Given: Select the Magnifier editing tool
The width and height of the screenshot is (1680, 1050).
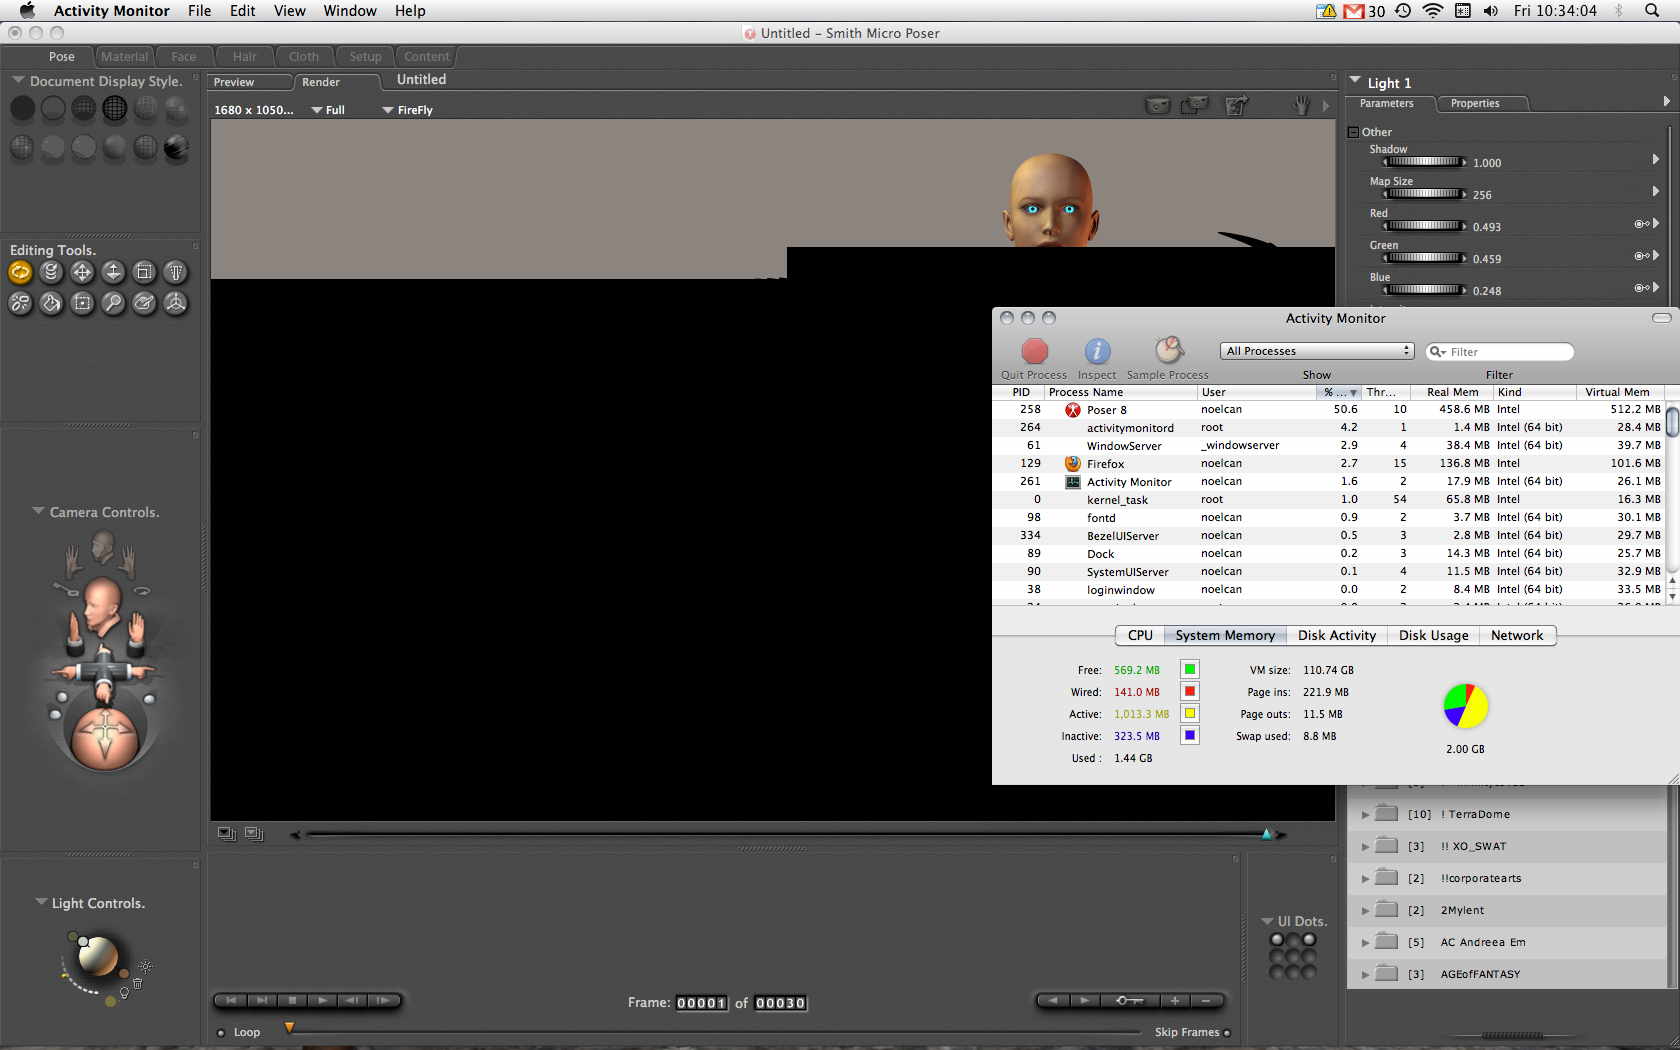Looking at the screenshot, I should (x=113, y=303).
